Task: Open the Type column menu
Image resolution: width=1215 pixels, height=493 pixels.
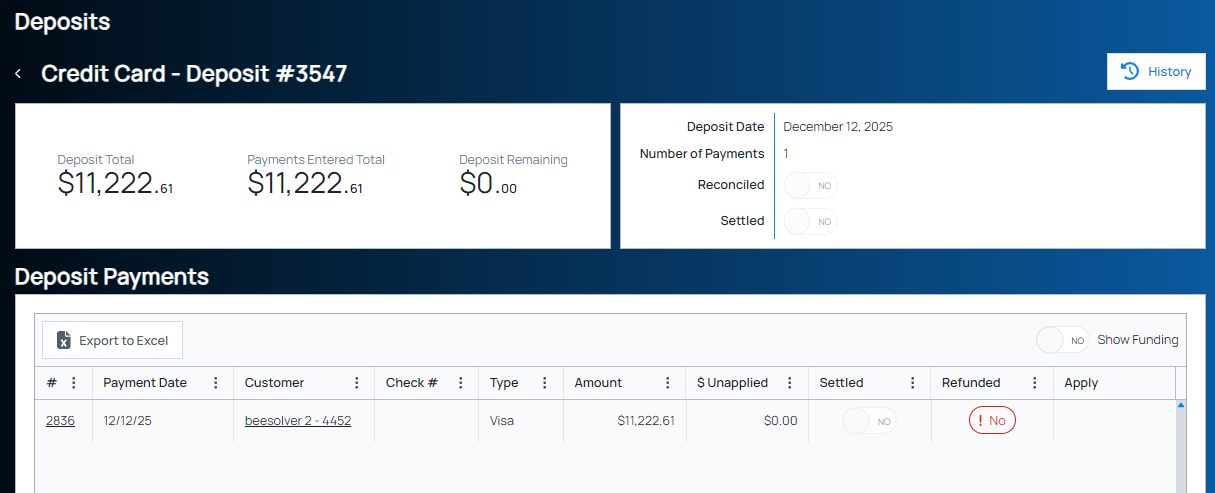Action: point(545,383)
